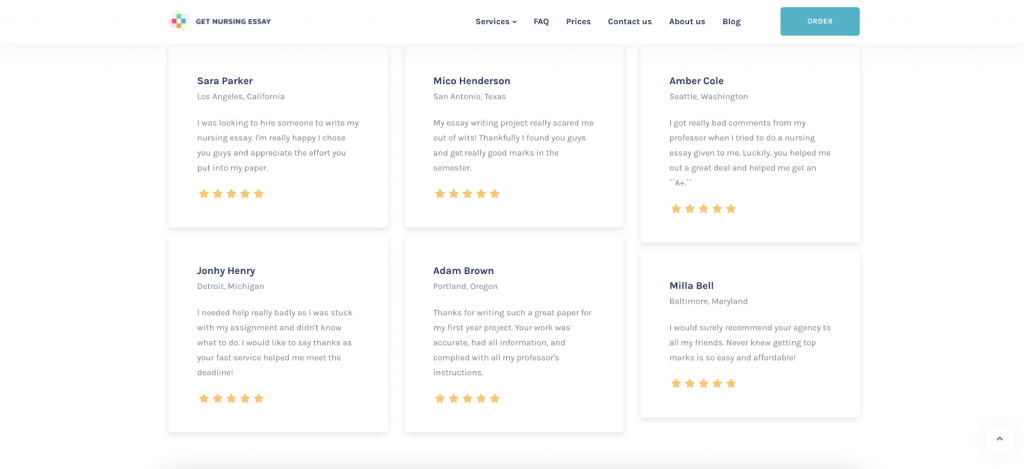Click the first star under Jonhy Henry's review
1024x469 pixels.
pos(204,398)
